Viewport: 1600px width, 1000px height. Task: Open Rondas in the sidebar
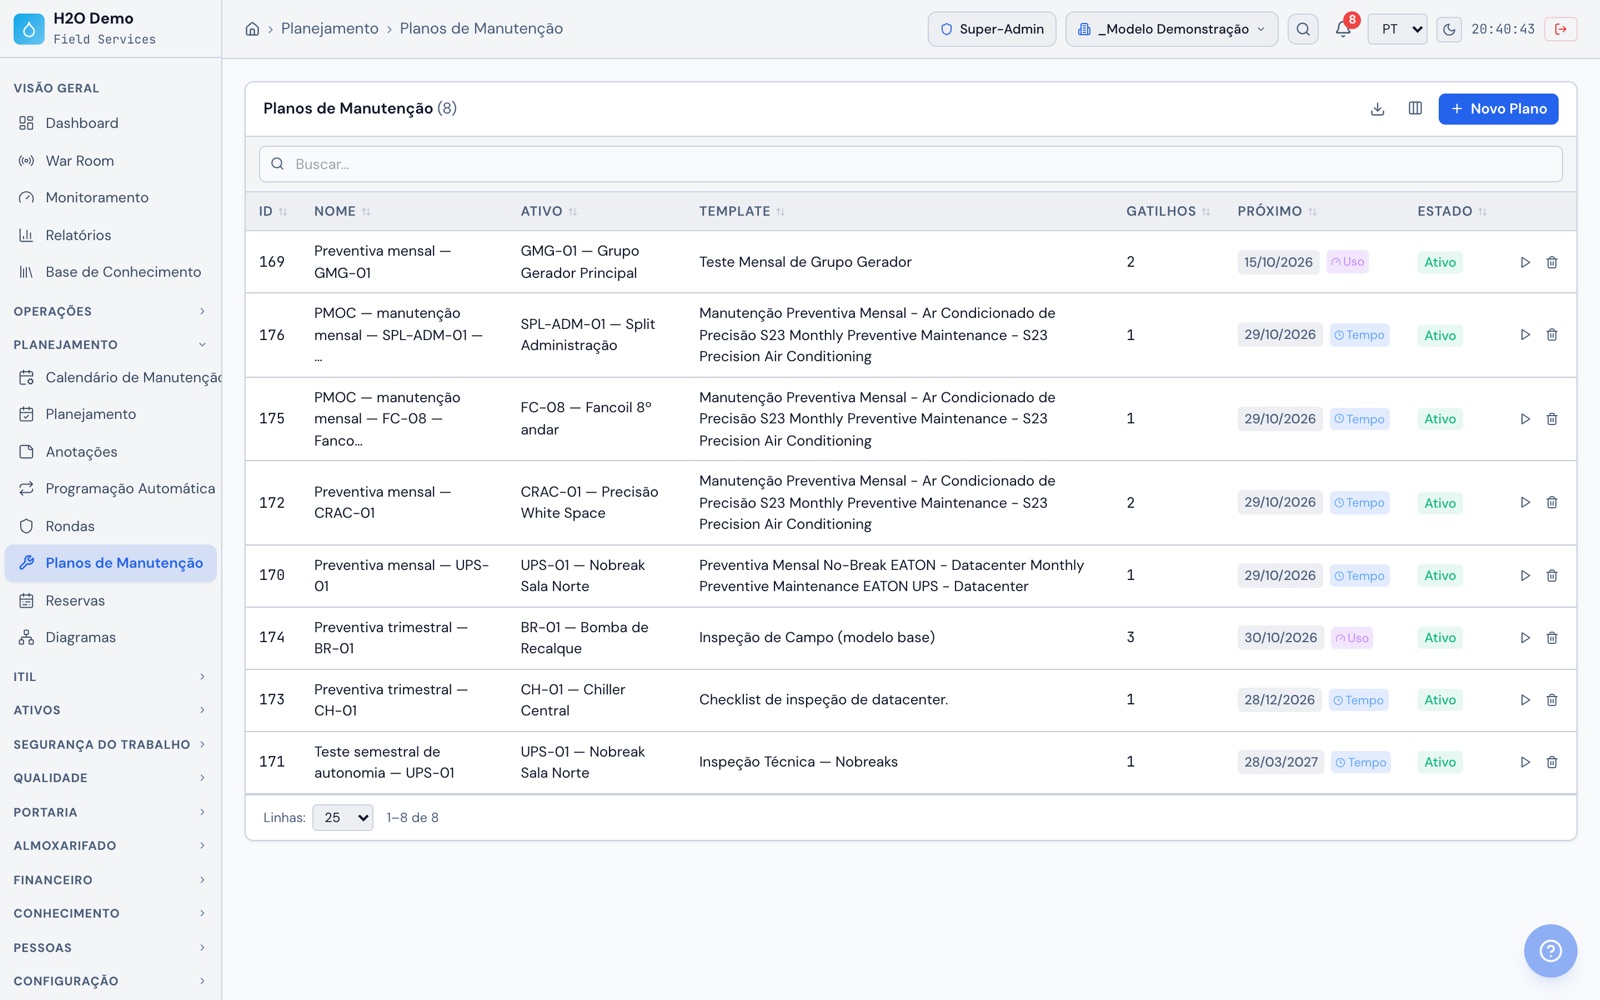tap(110, 526)
